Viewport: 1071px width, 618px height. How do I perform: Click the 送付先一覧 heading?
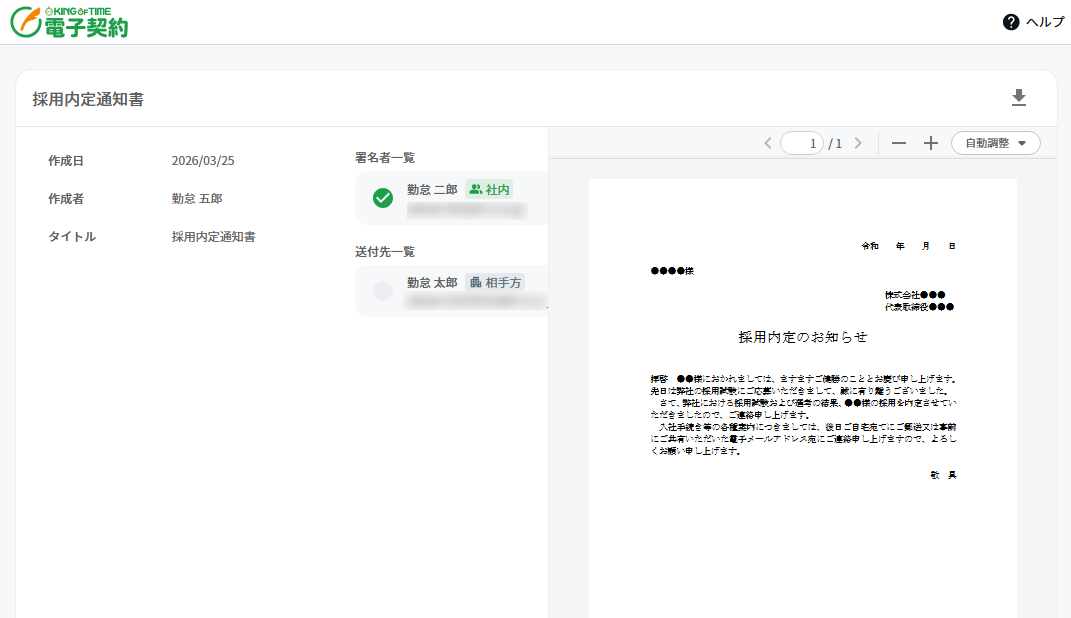[x=385, y=252]
